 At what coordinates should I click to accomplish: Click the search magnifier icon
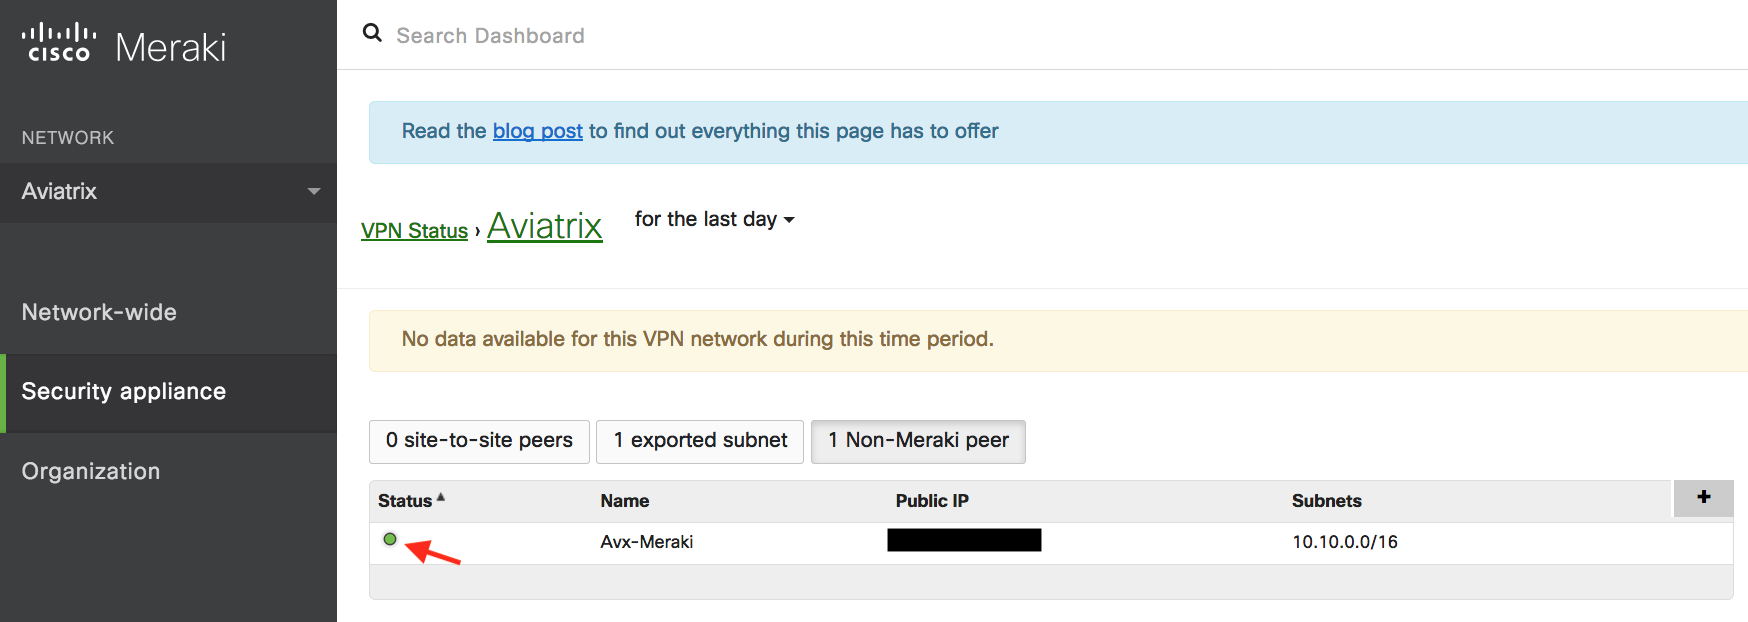(372, 33)
